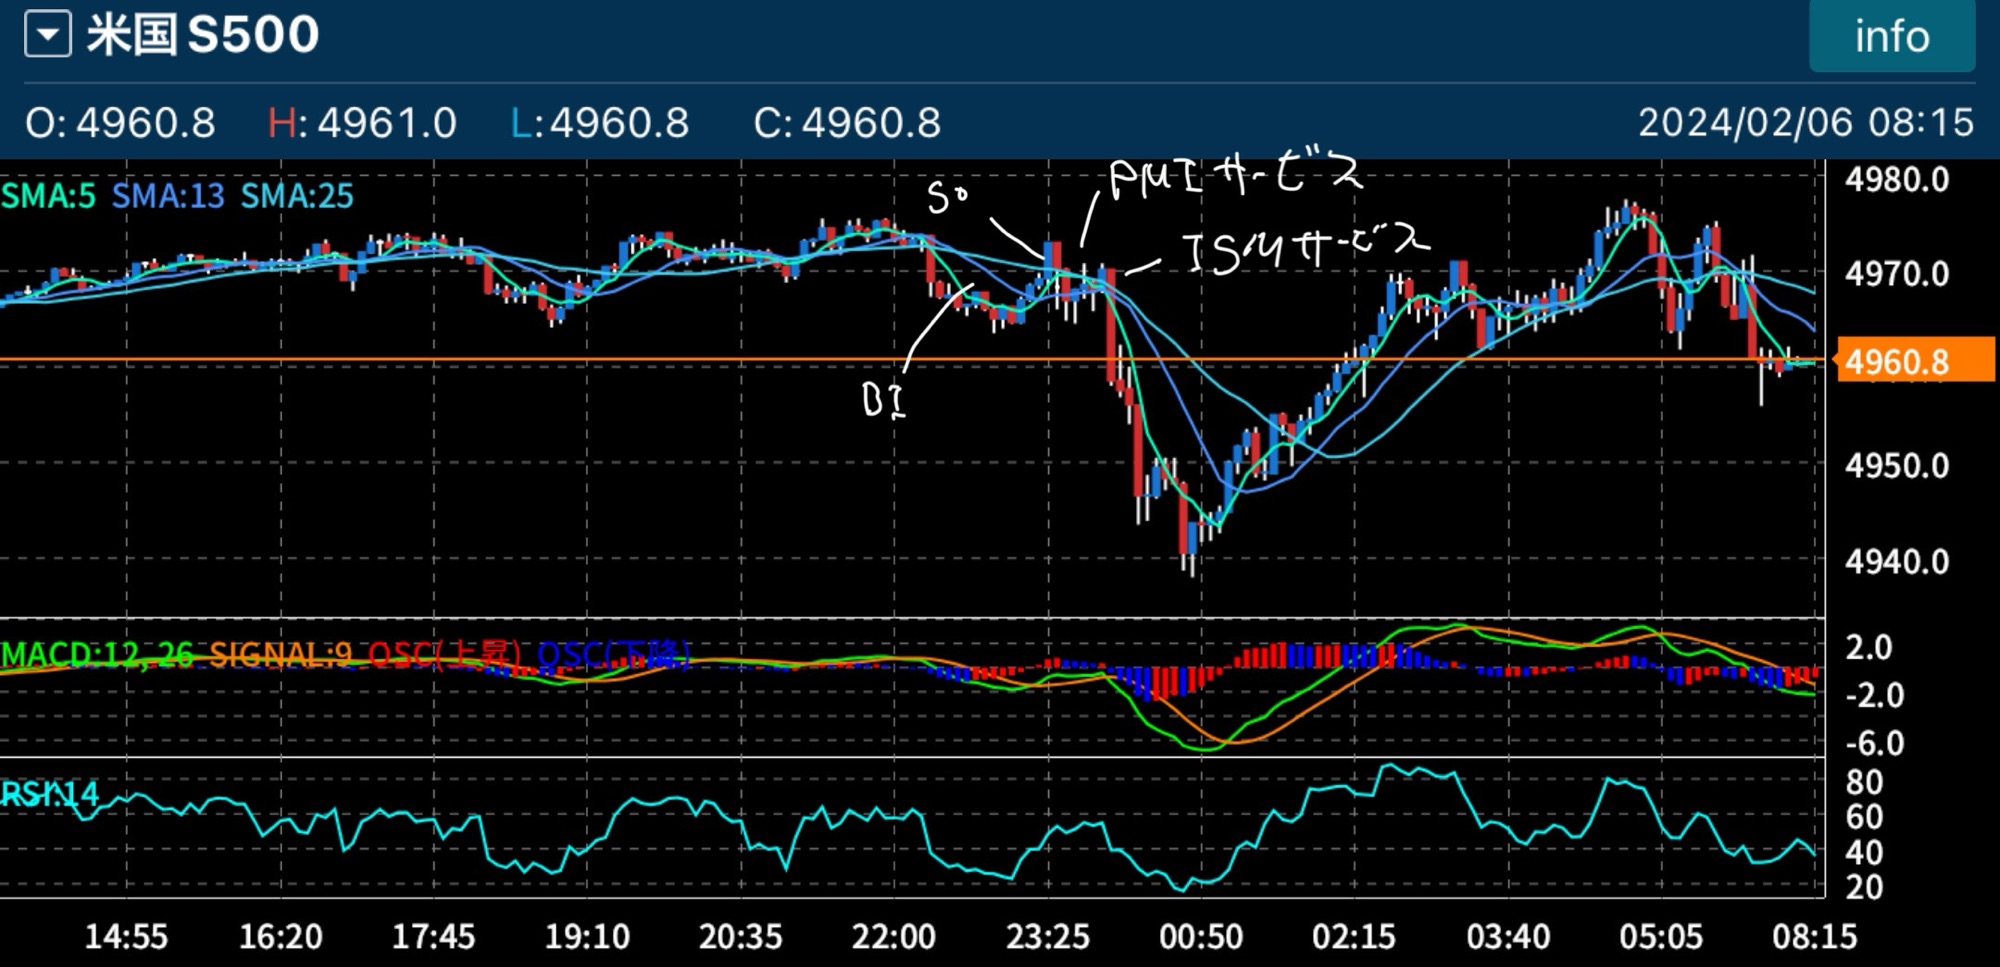The height and width of the screenshot is (967, 2000).
Task: Click the SIGNAL:9 legend label
Action: [281, 655]
